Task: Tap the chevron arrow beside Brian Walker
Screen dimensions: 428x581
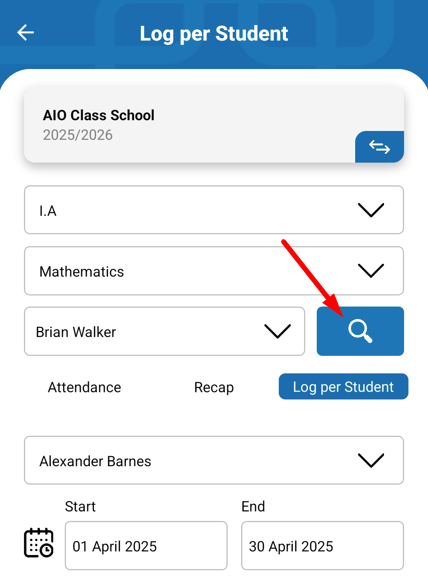Action: click(277, 331)
